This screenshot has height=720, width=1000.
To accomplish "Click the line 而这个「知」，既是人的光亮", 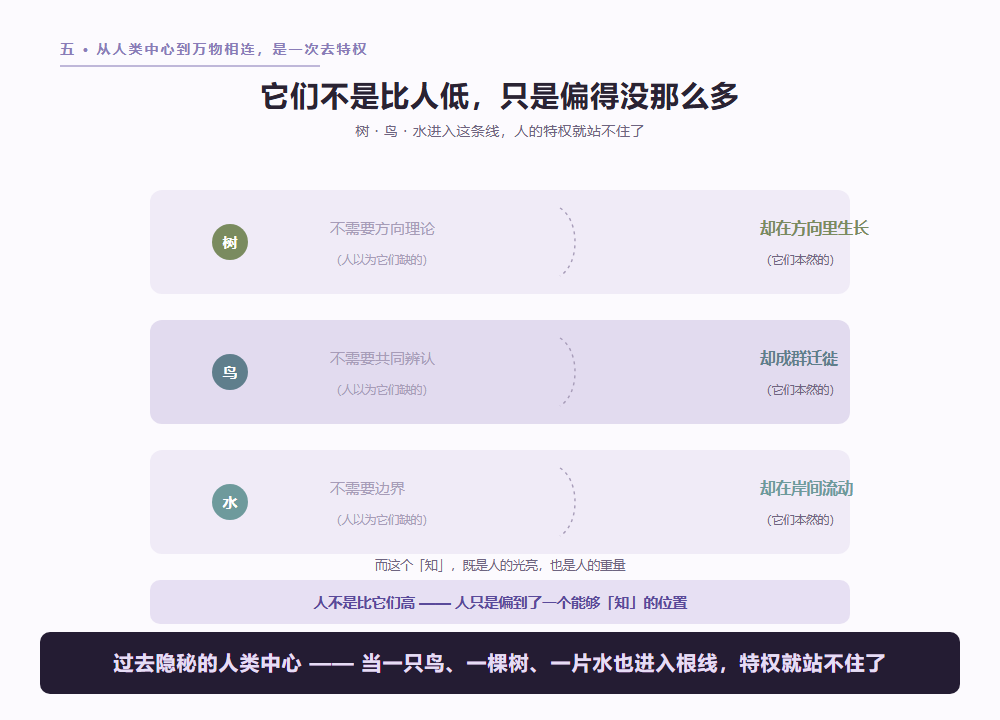I will click(x=500, y=566).
